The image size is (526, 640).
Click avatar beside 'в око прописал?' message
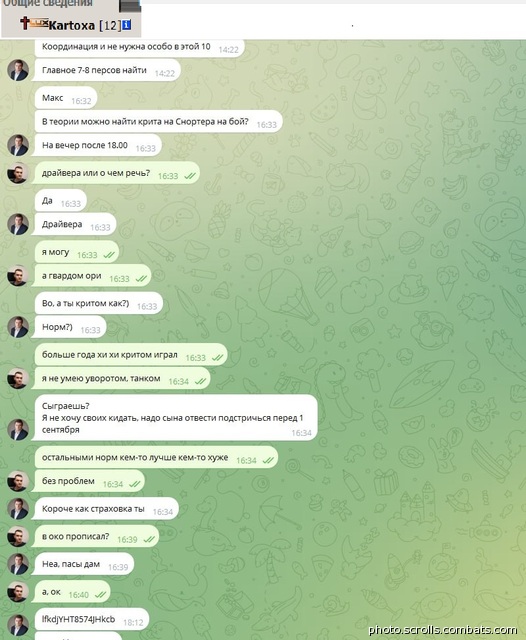click(x=18, y=536)
